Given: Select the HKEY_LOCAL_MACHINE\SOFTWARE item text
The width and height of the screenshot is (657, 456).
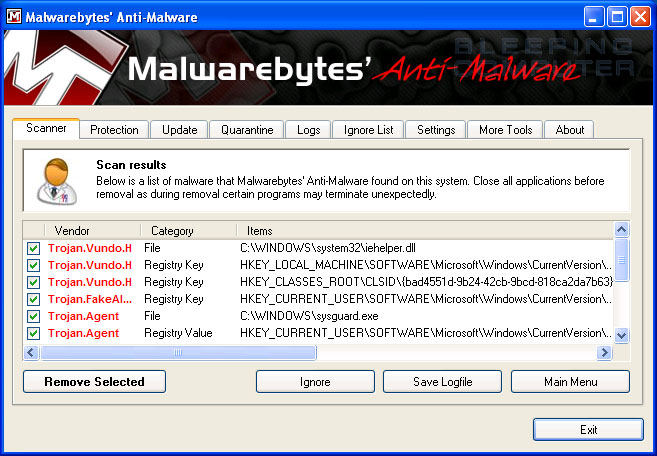Looking at the screenshot, I should [426, 265].
